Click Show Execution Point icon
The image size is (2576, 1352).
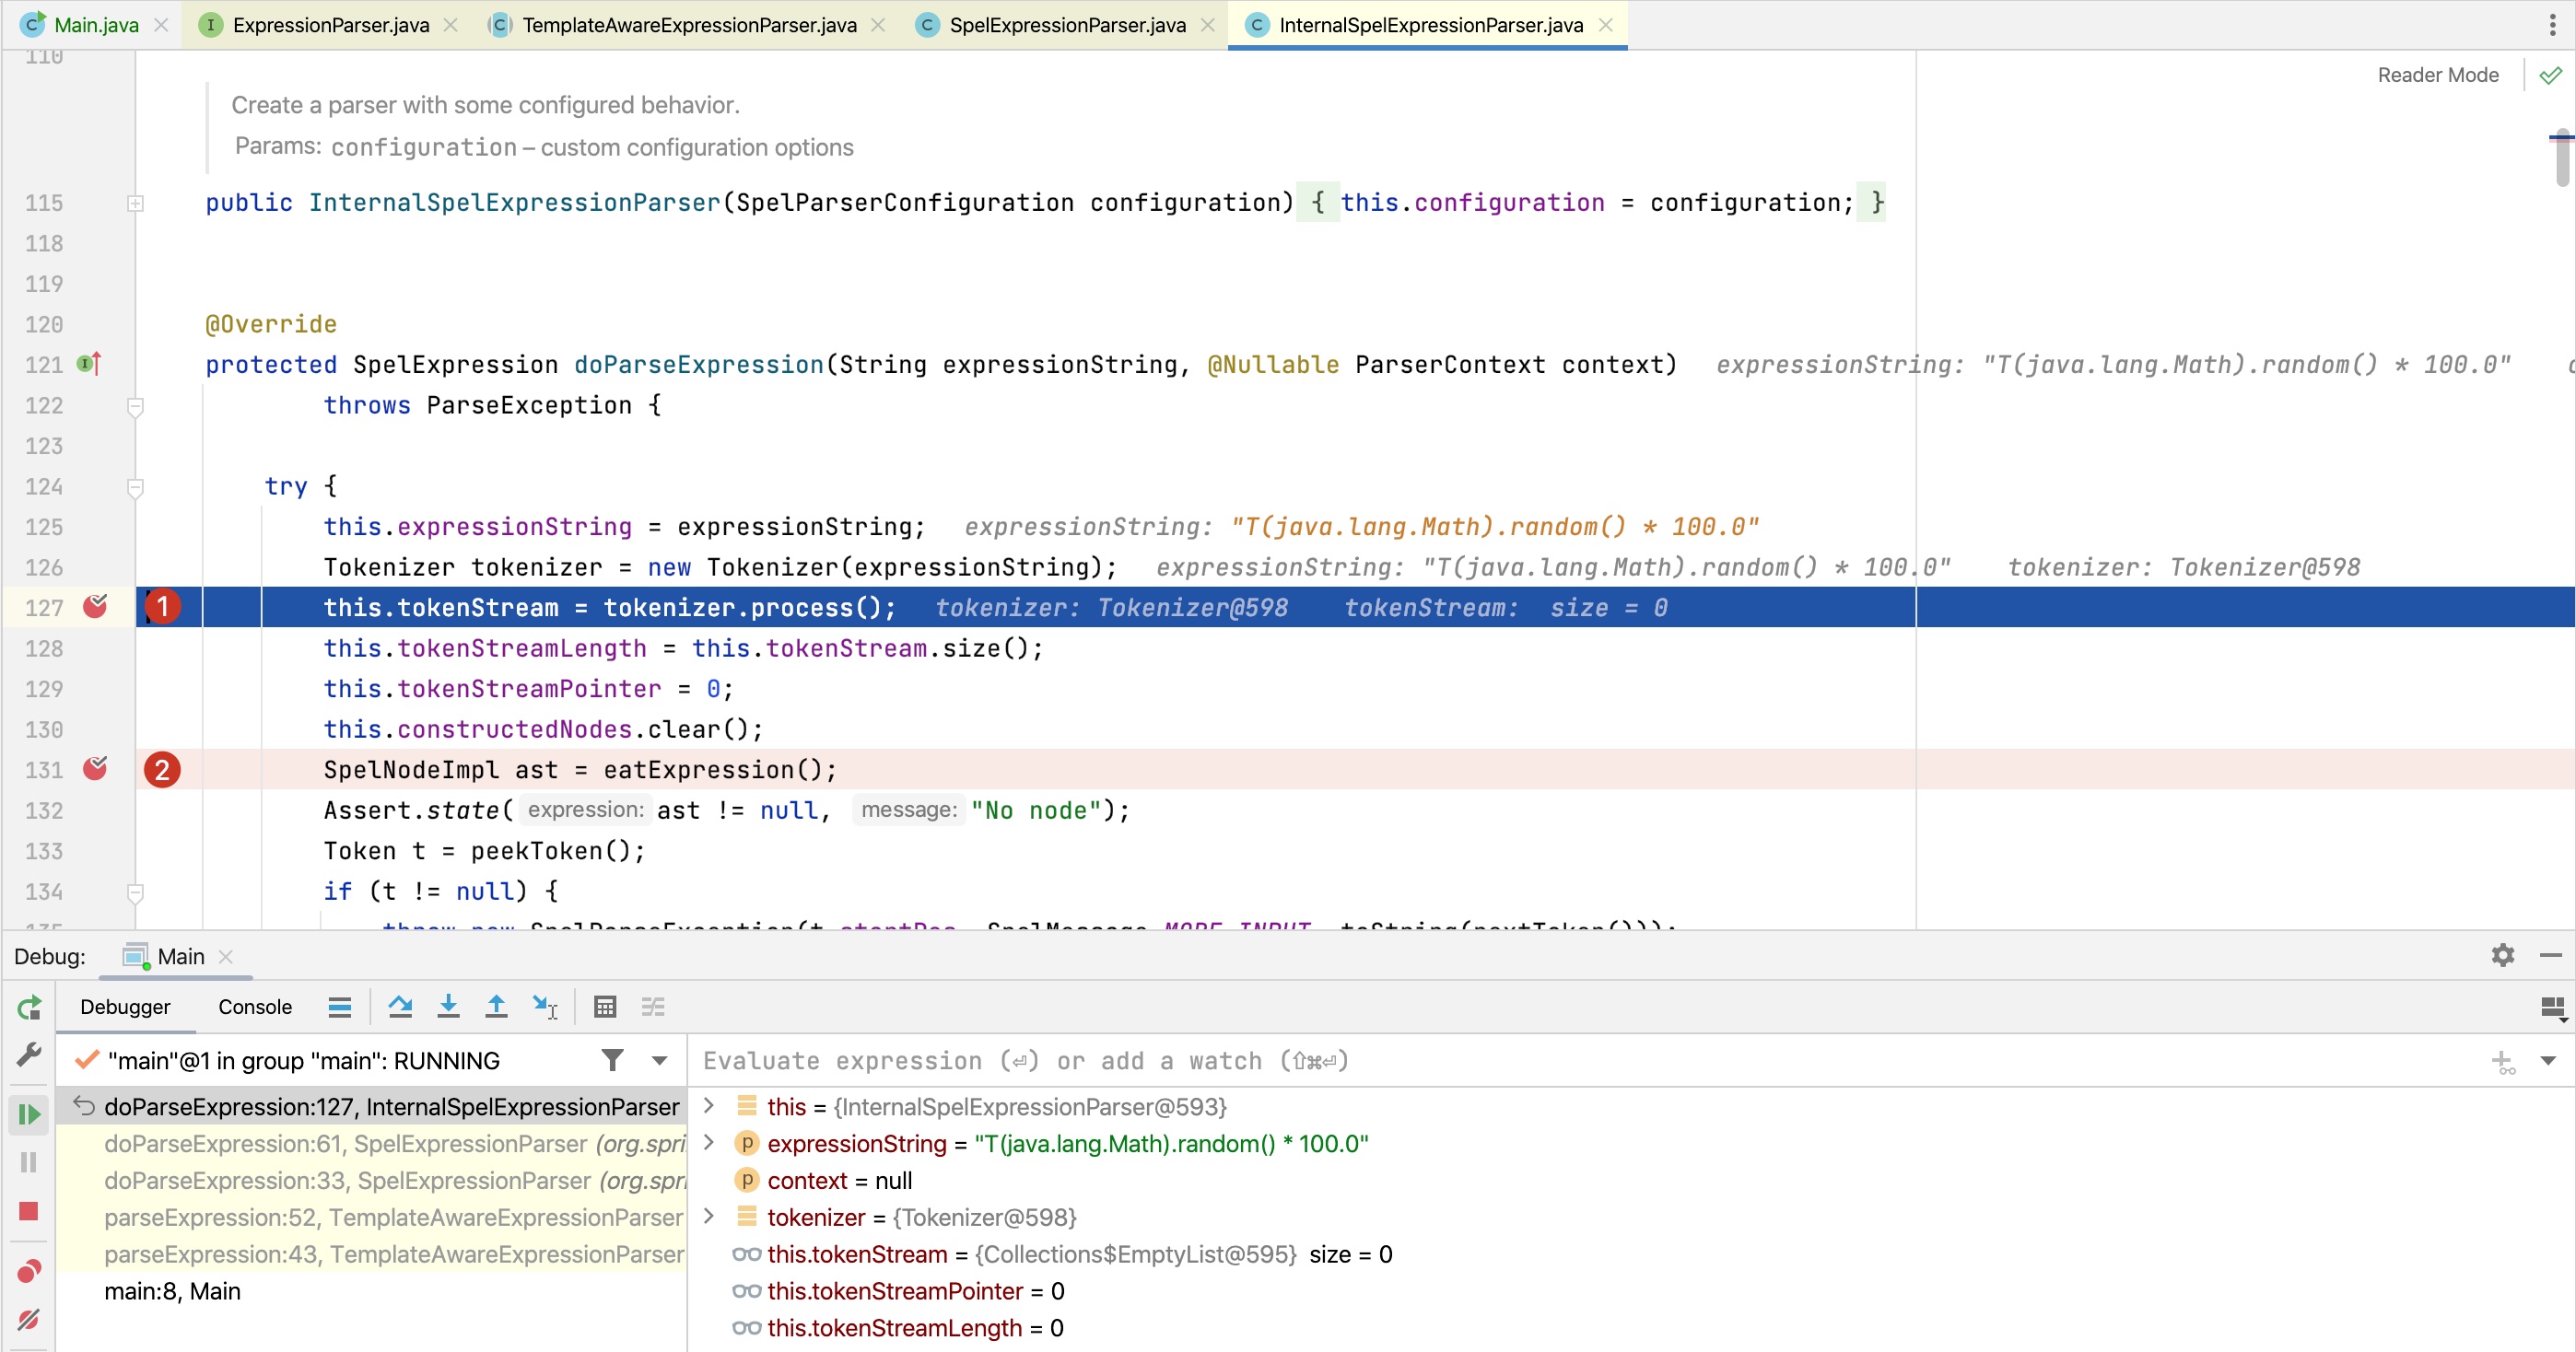(340, 1007)
